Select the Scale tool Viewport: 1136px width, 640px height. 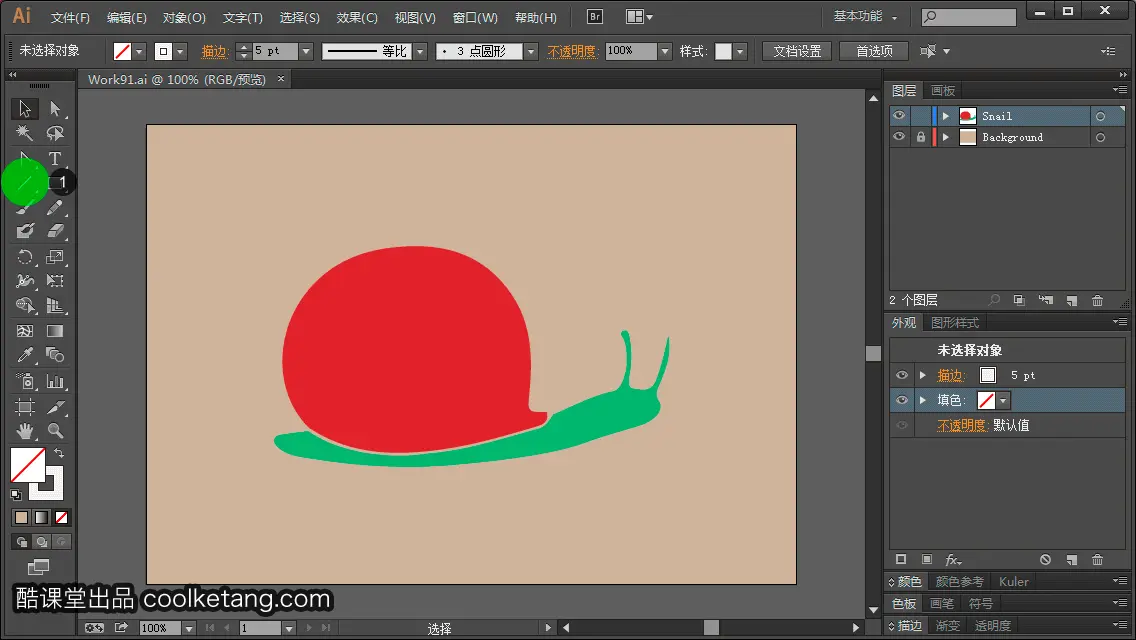(55, 257)
